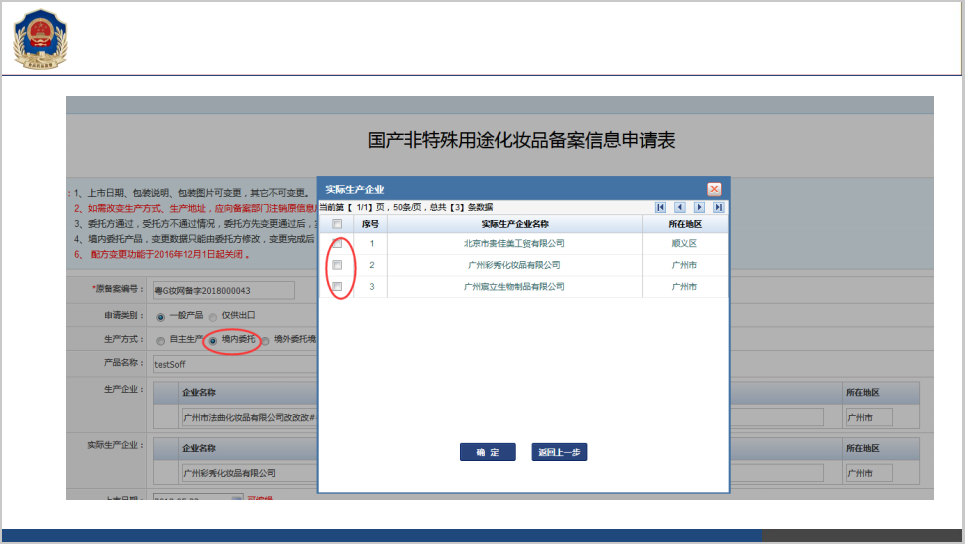
Task: Check the row 3 广州宸立生物制品有限公司 checkbox
Action: (x=337, y=287)
